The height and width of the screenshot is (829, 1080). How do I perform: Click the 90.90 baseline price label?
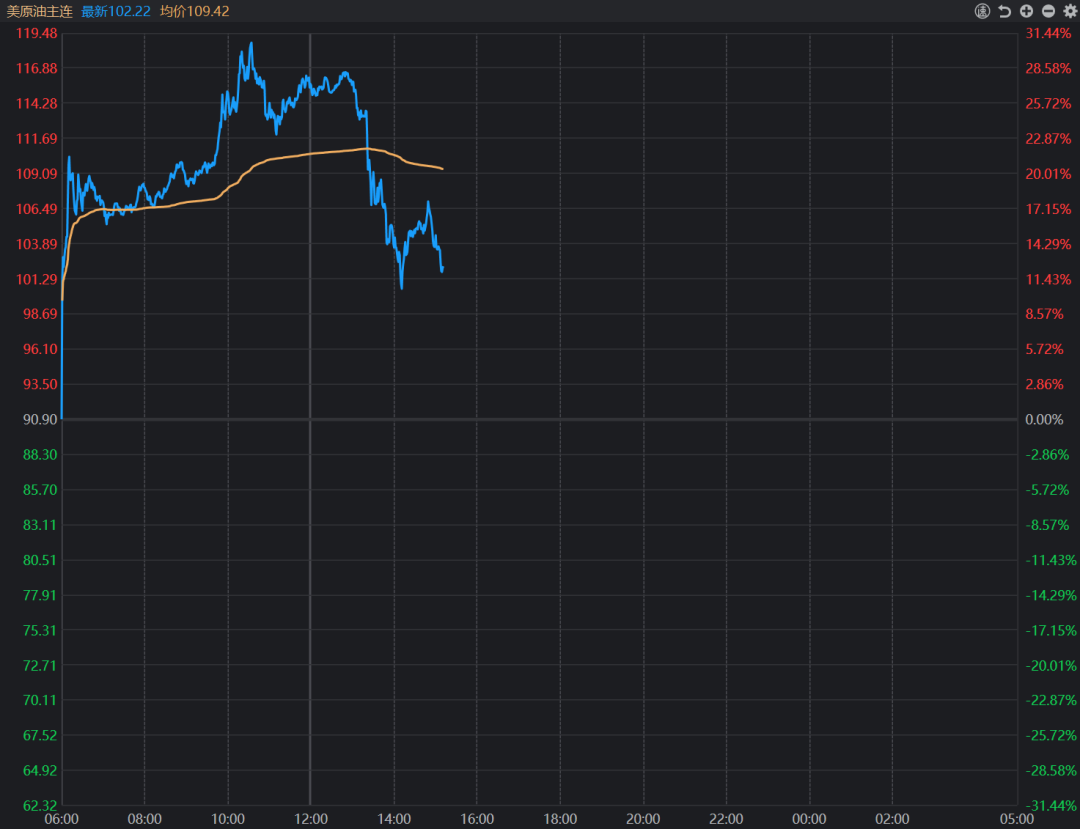pyautogui.click(x=40, y=419)
